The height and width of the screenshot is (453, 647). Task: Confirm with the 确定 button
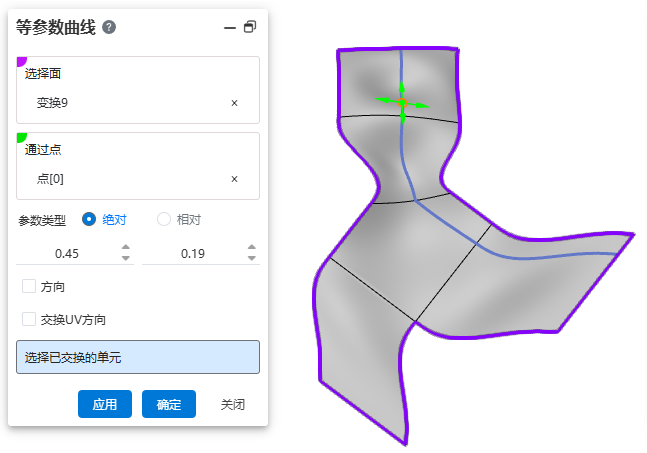169,404
